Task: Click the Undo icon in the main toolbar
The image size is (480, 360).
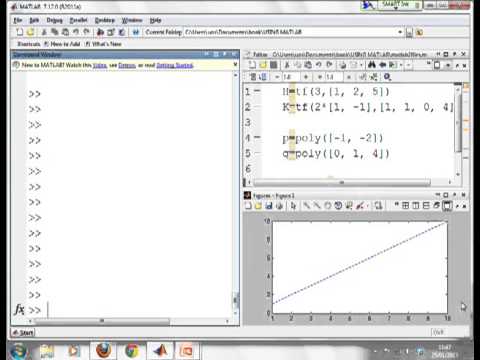Action: pyautogui.click(x=76, y=32)
